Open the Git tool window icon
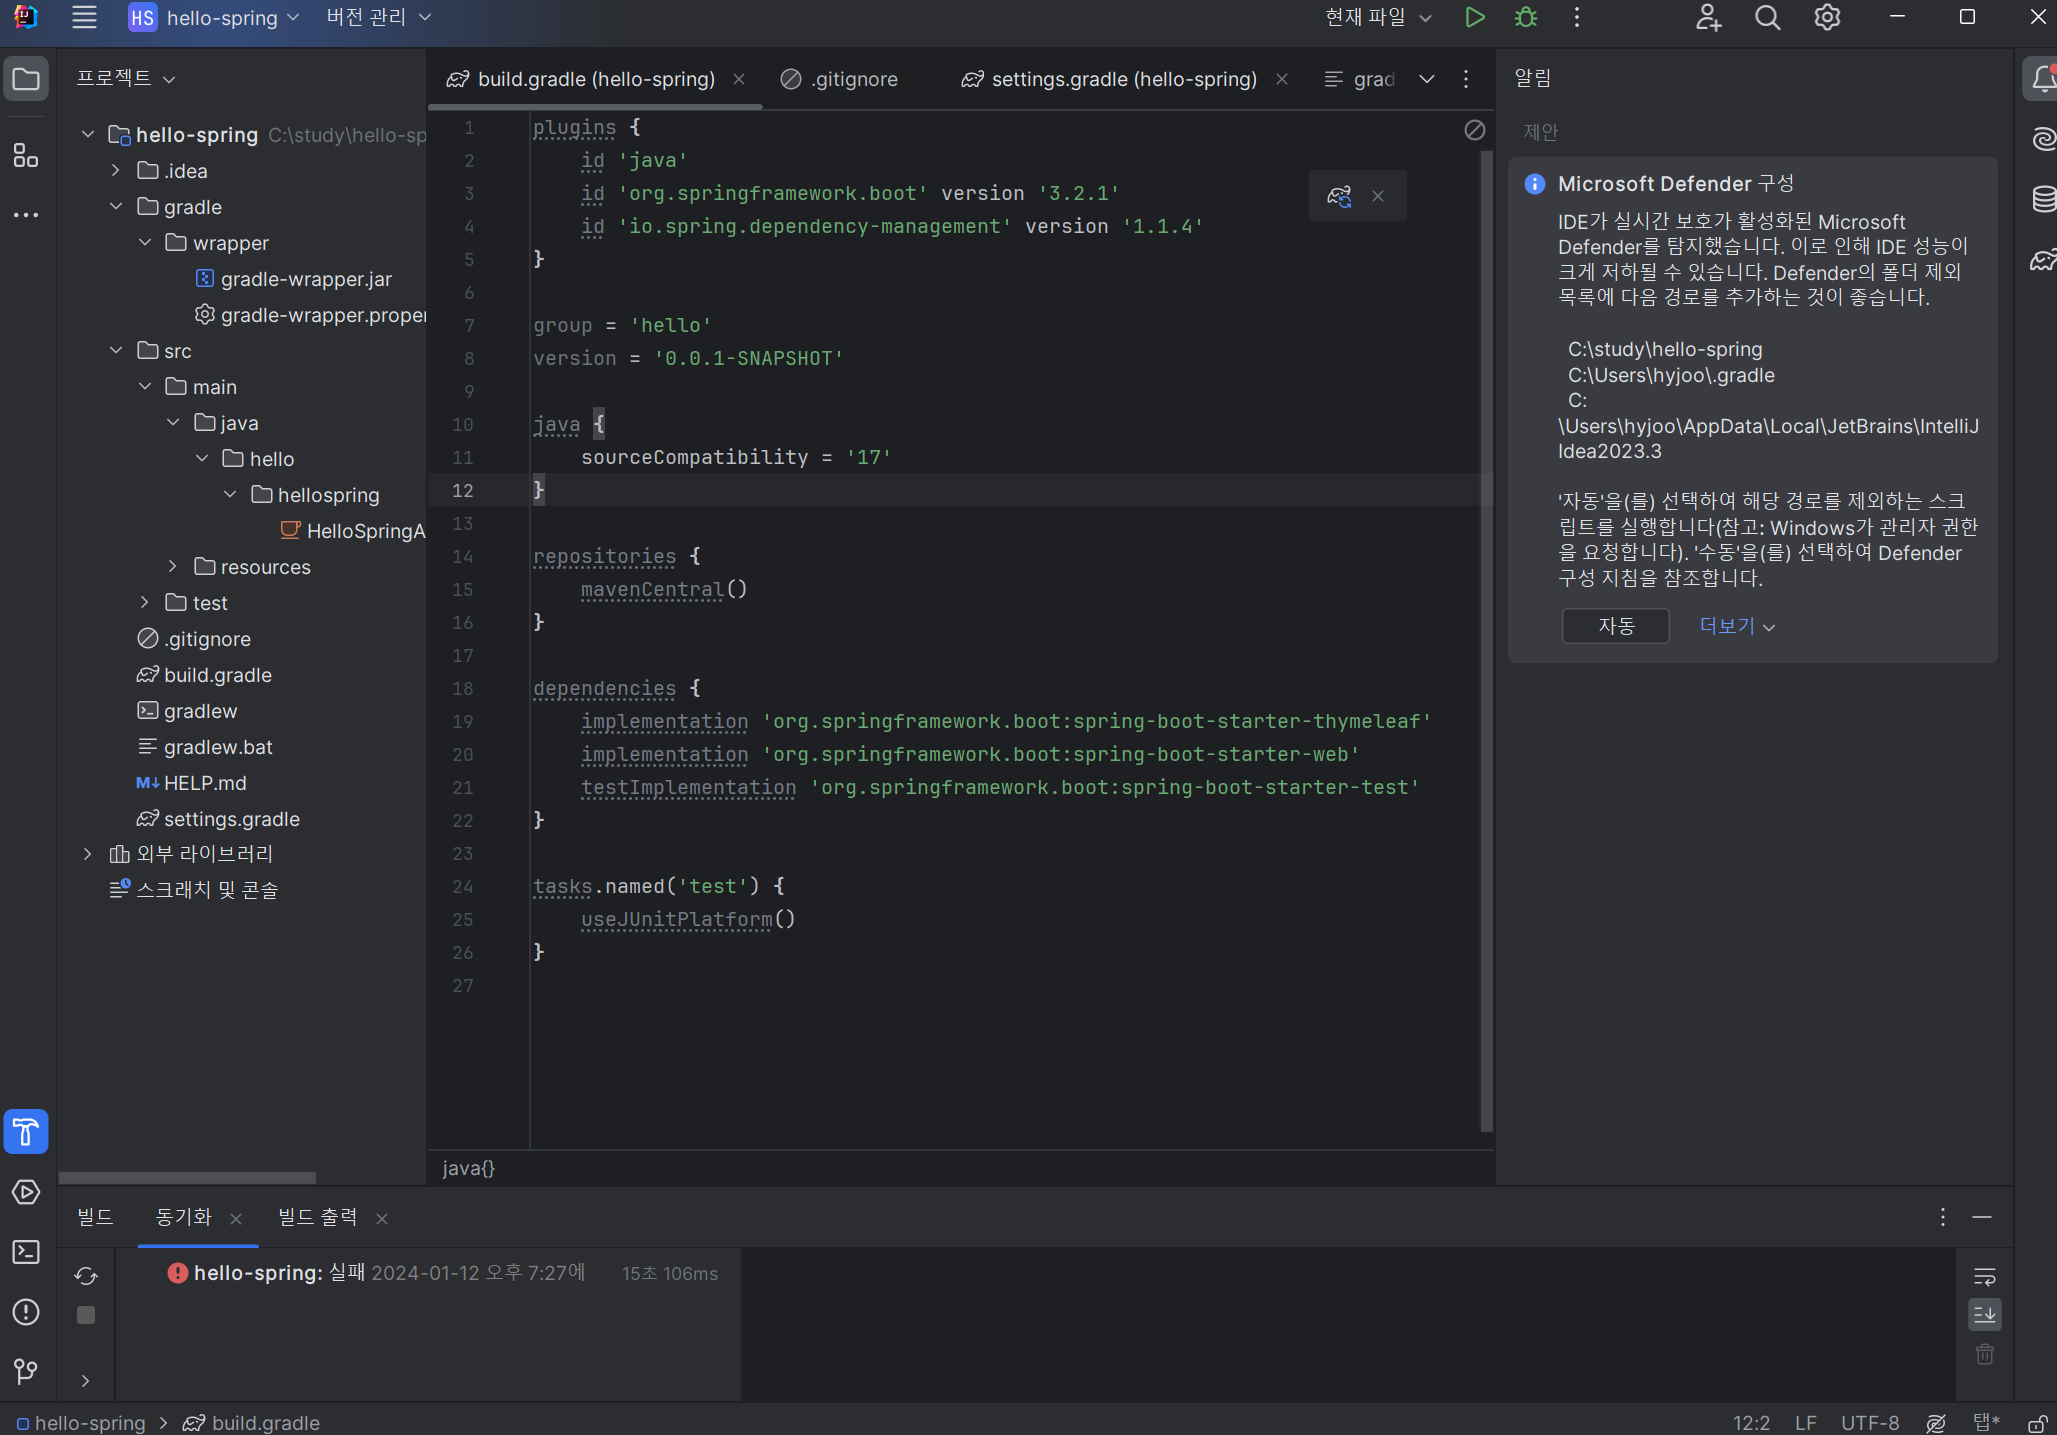The image size is (2057, 1435). (x=26, y=1371)
